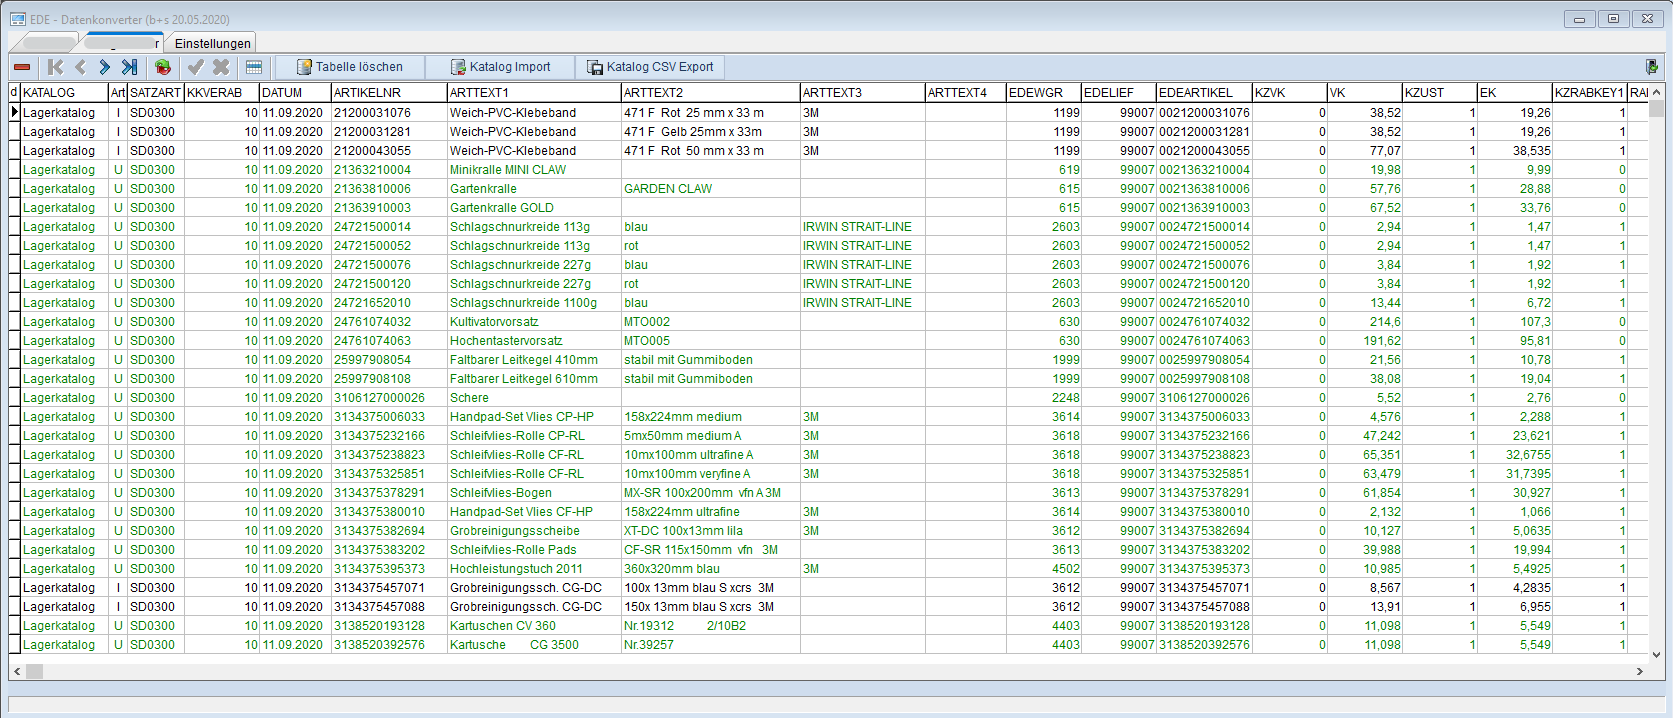Click the table grid view icon
The width and height of the screenshot is (1673, 718).
254,67
